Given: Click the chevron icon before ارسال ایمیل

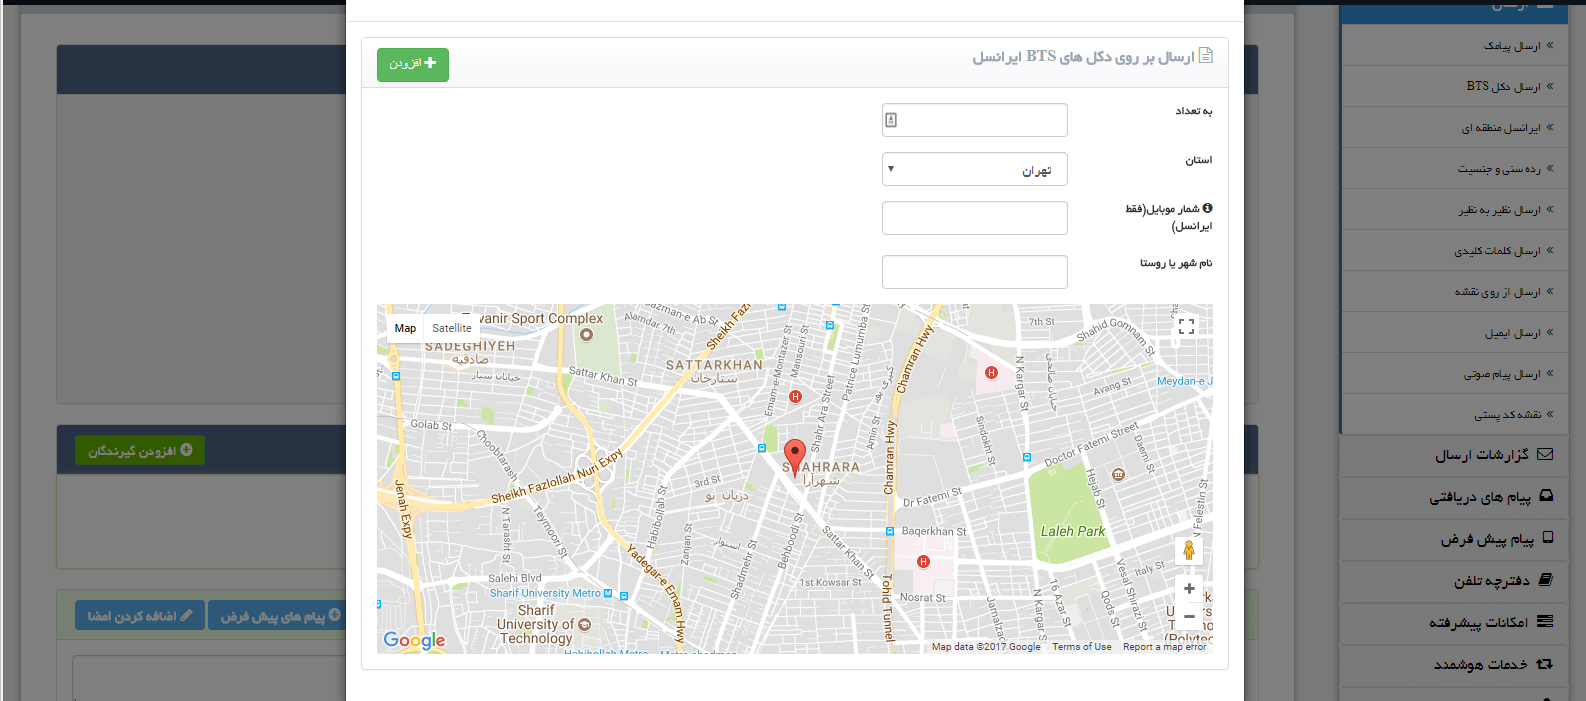Looking at the screenshot, I should 1550,333.
